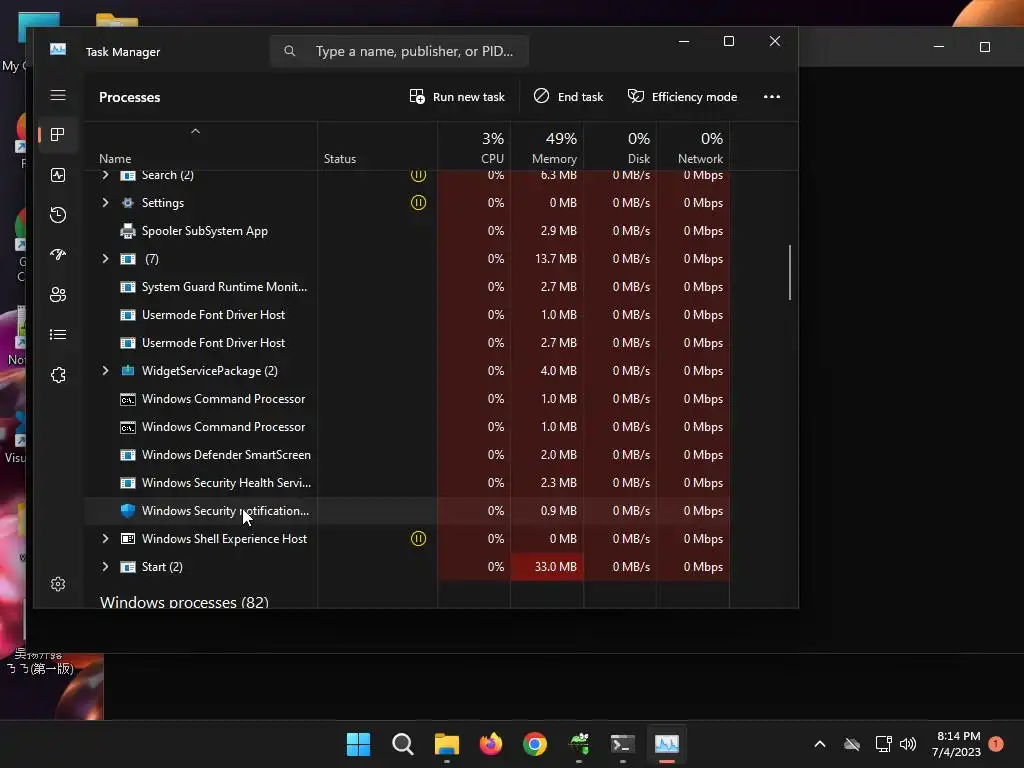Open the Details list sidebar icon
The width and height of the screenshot is (1024, 768).
(x=57, y=334)
